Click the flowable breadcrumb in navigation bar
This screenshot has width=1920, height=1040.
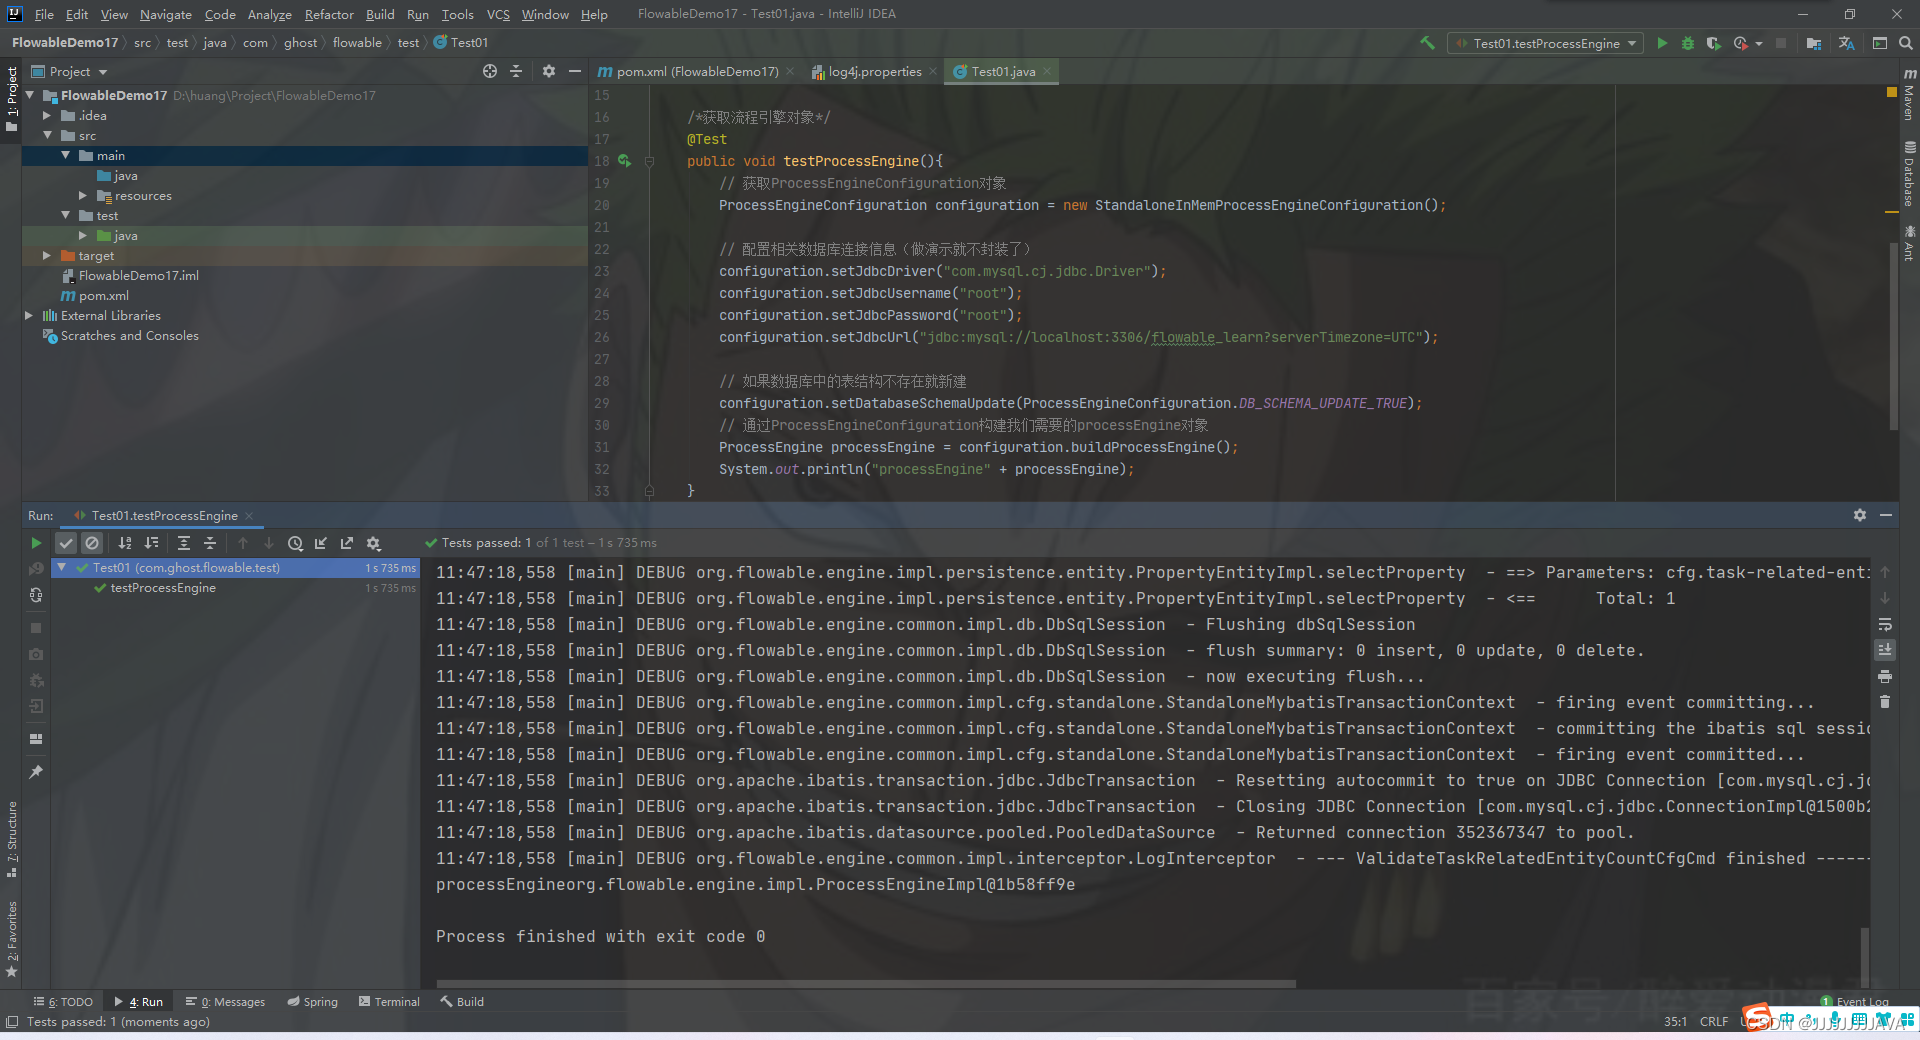[x=357, y=42]
